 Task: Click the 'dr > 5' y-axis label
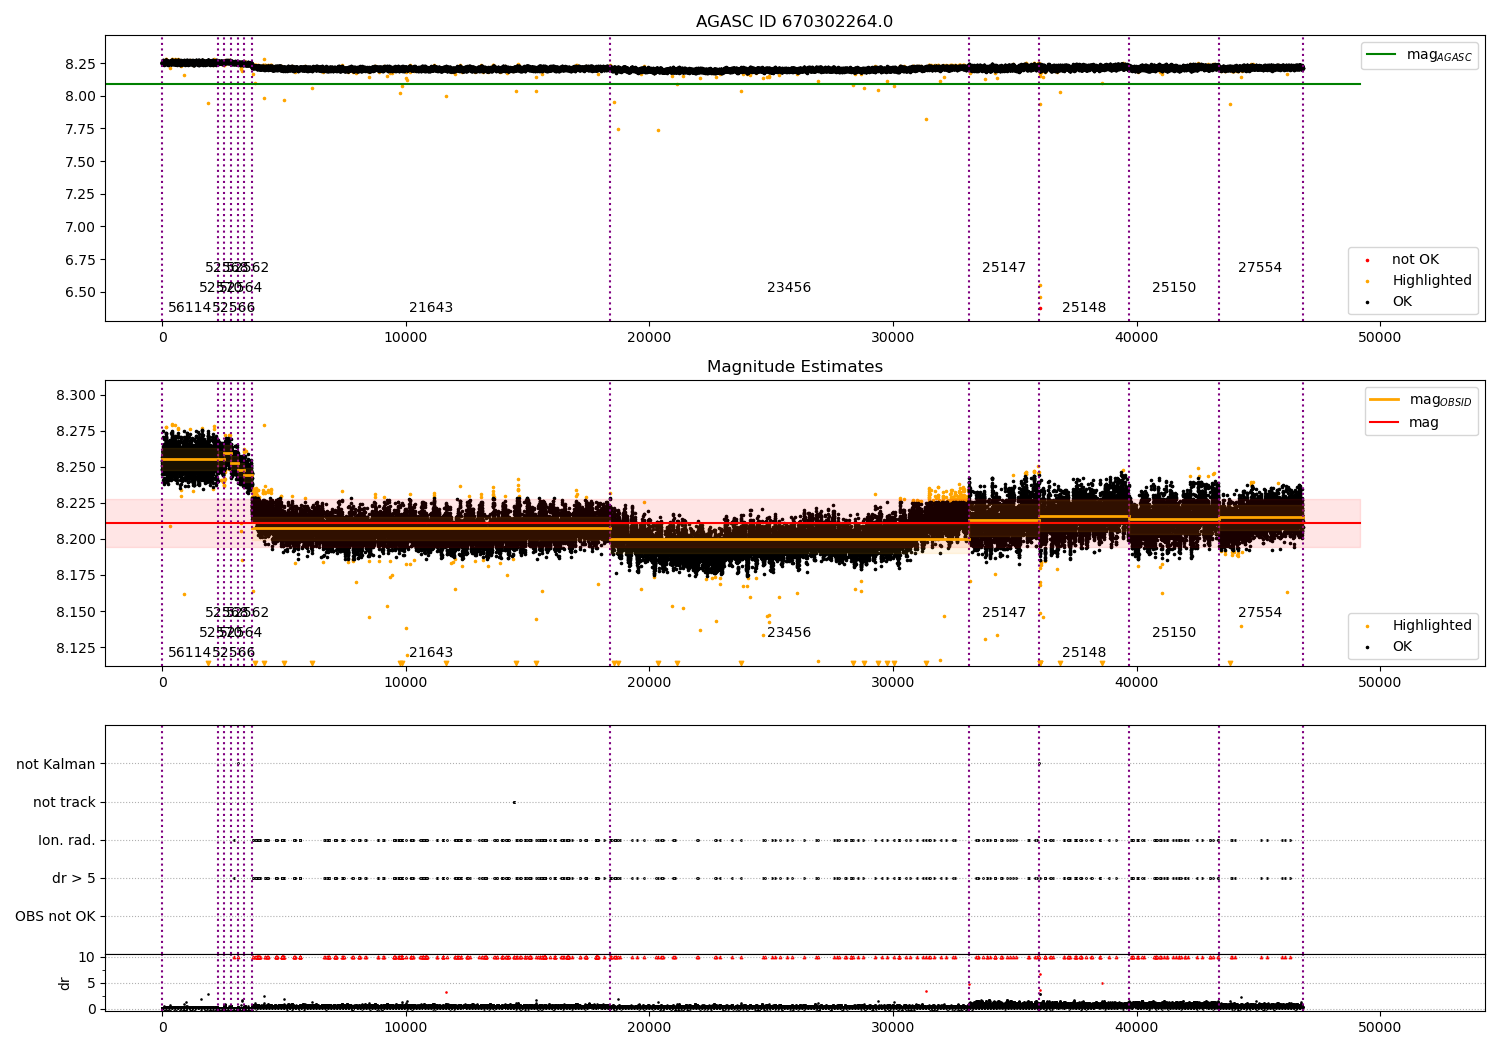point(74,878)
